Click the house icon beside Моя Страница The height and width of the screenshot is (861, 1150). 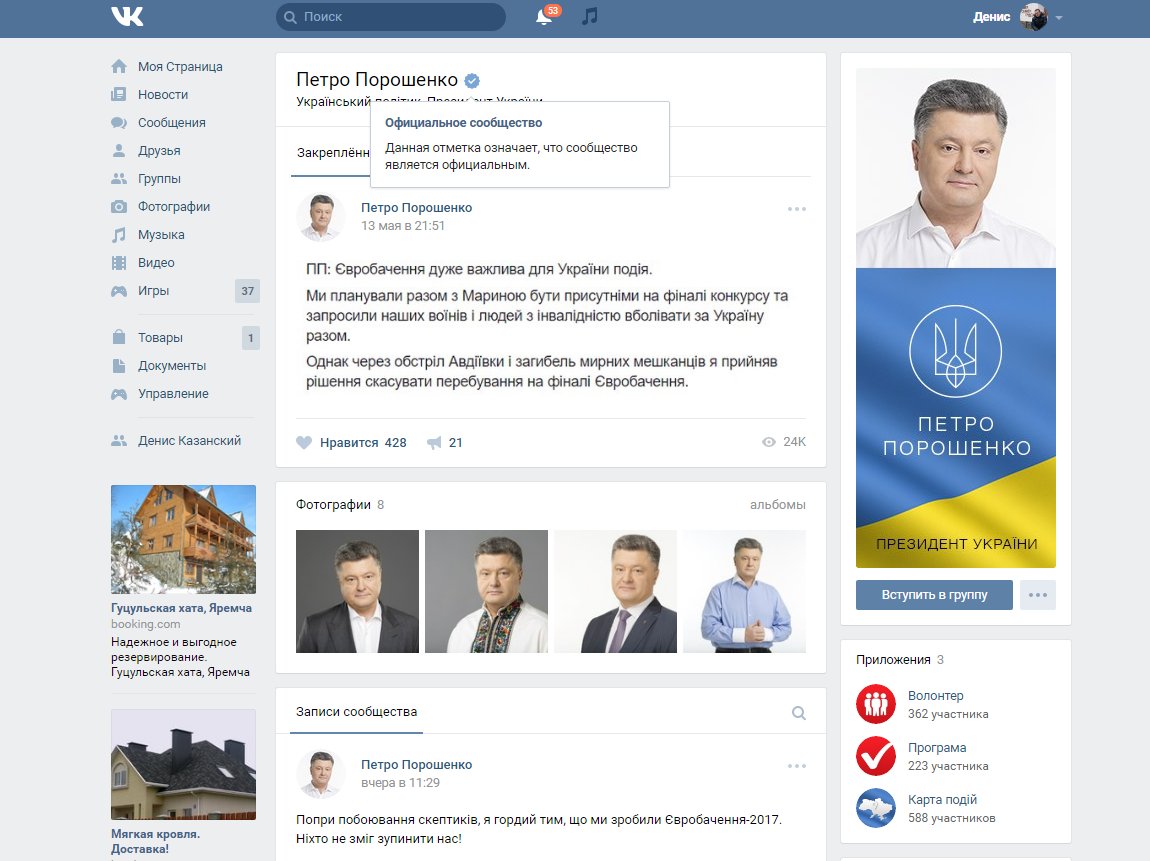pos(119,67)
